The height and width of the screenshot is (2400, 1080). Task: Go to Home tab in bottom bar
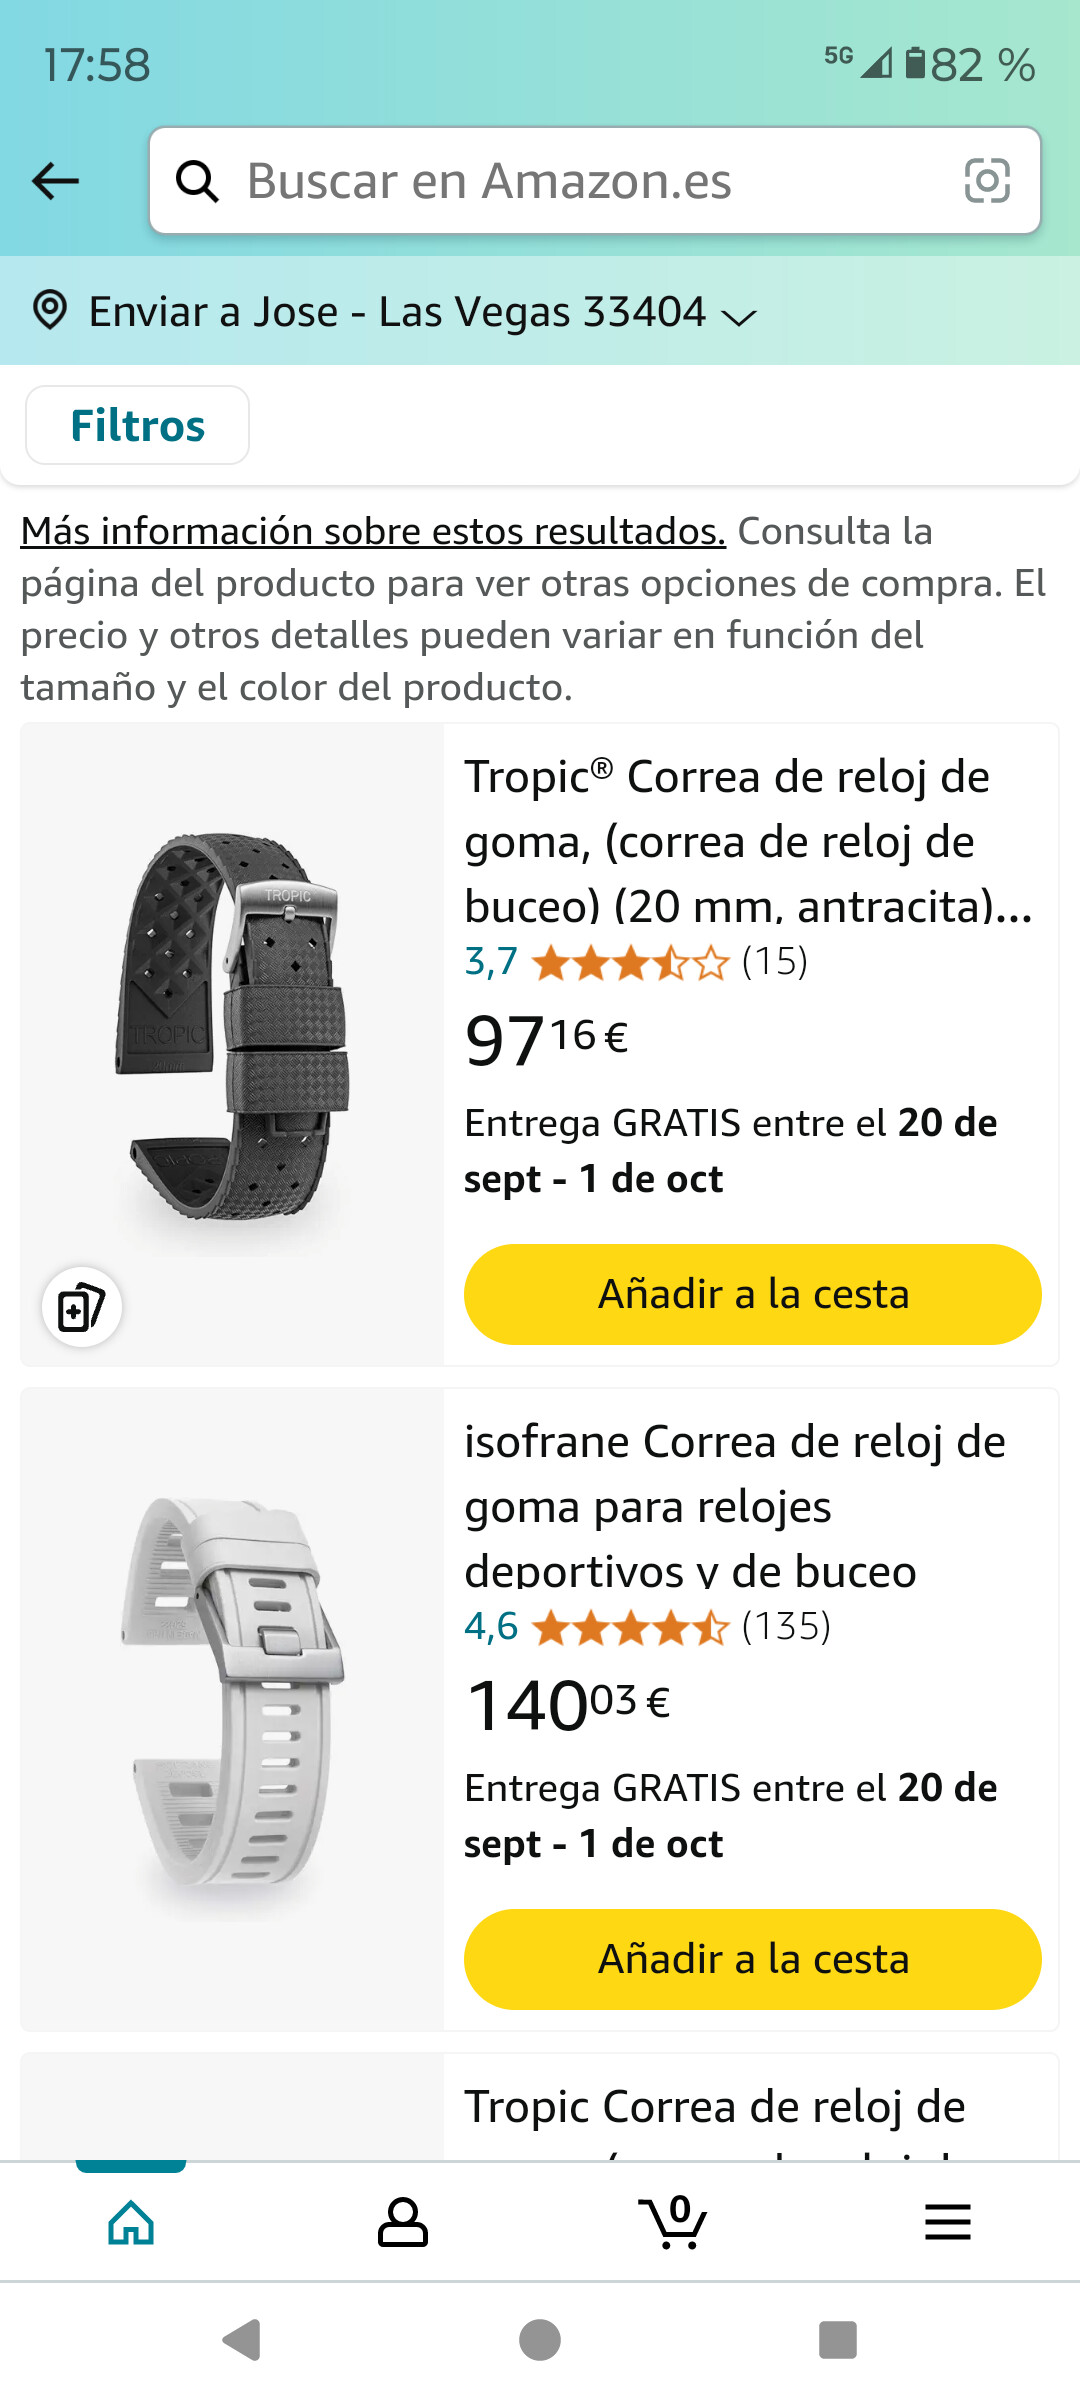(x=131, y=2222)
